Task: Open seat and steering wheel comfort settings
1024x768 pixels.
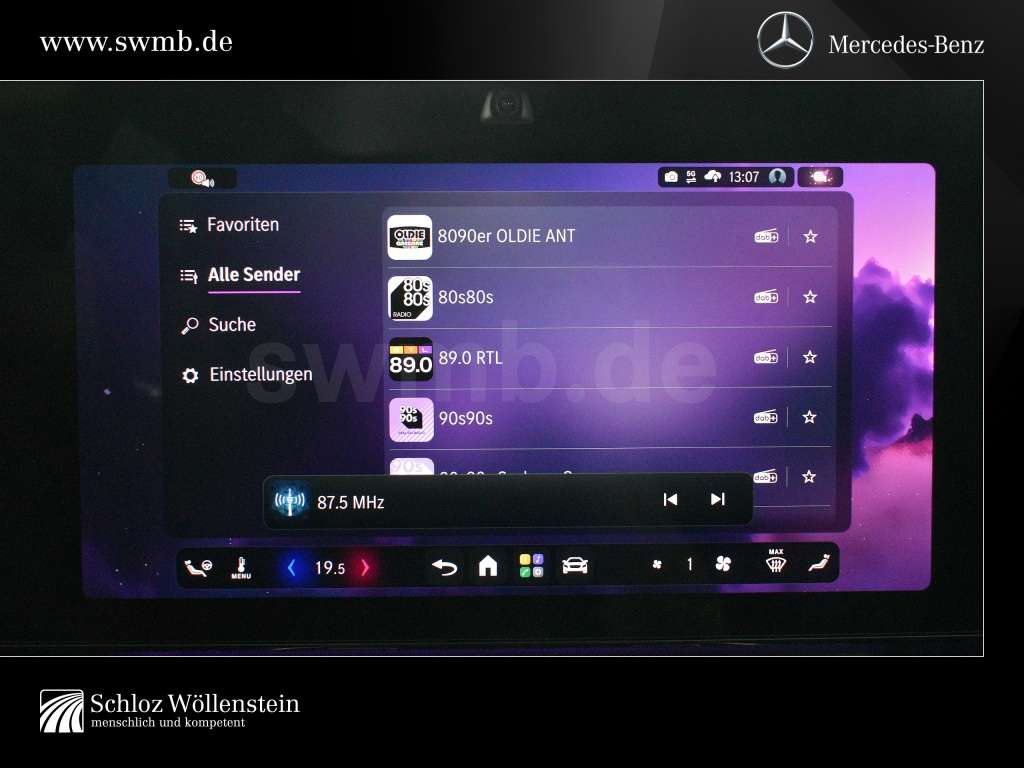Action: [x=198, y=567]
